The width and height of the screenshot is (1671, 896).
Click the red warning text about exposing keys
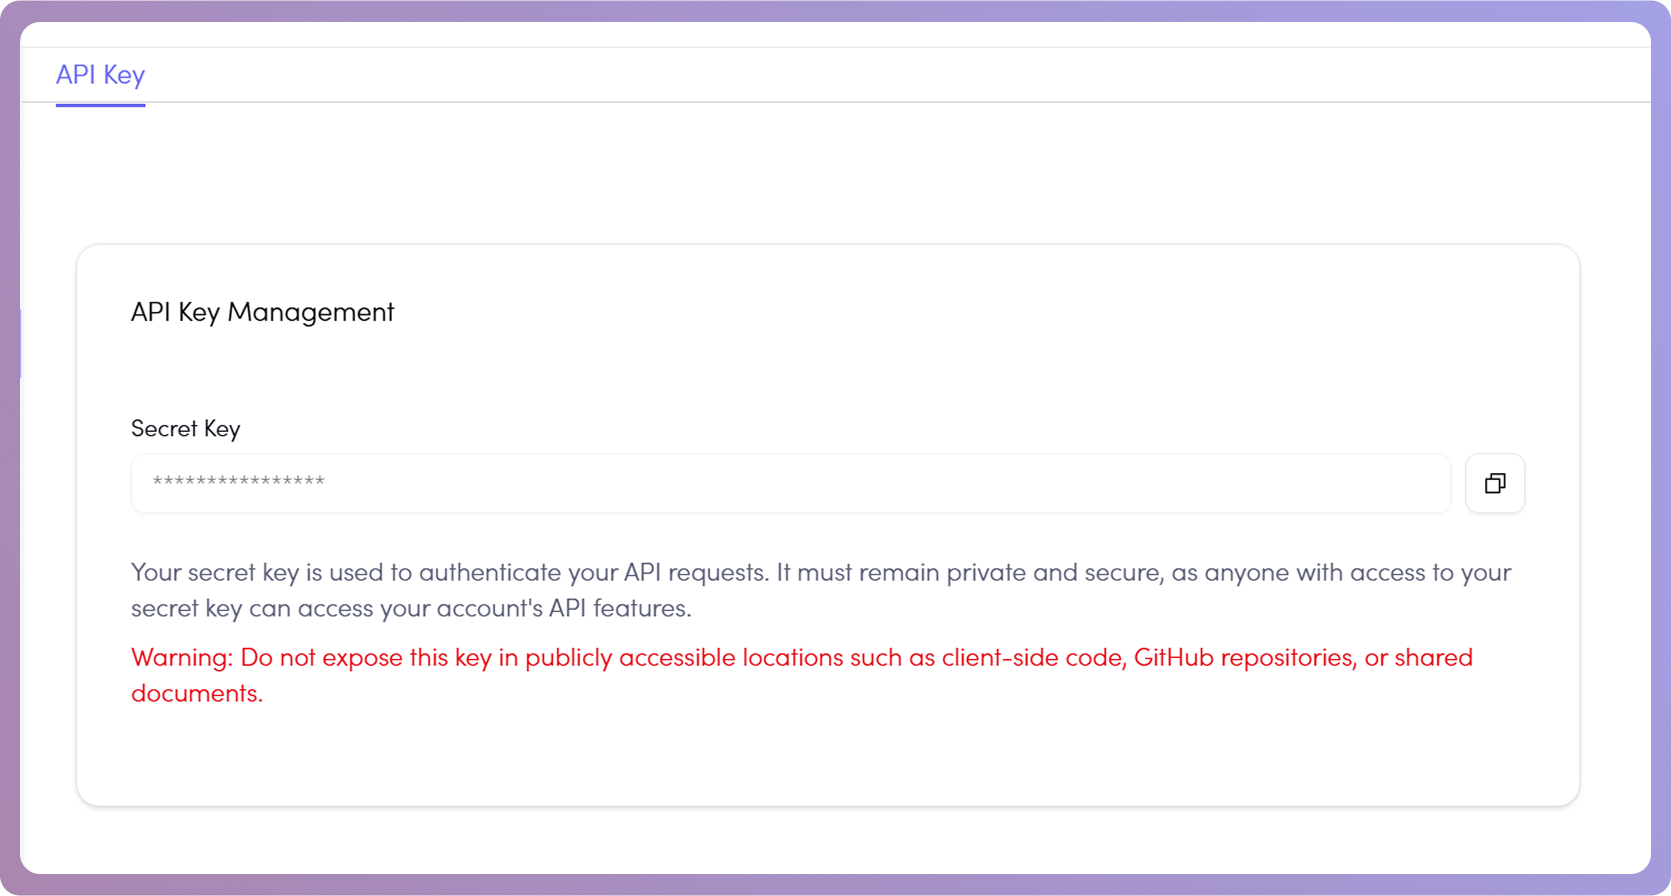click(800, 674)
